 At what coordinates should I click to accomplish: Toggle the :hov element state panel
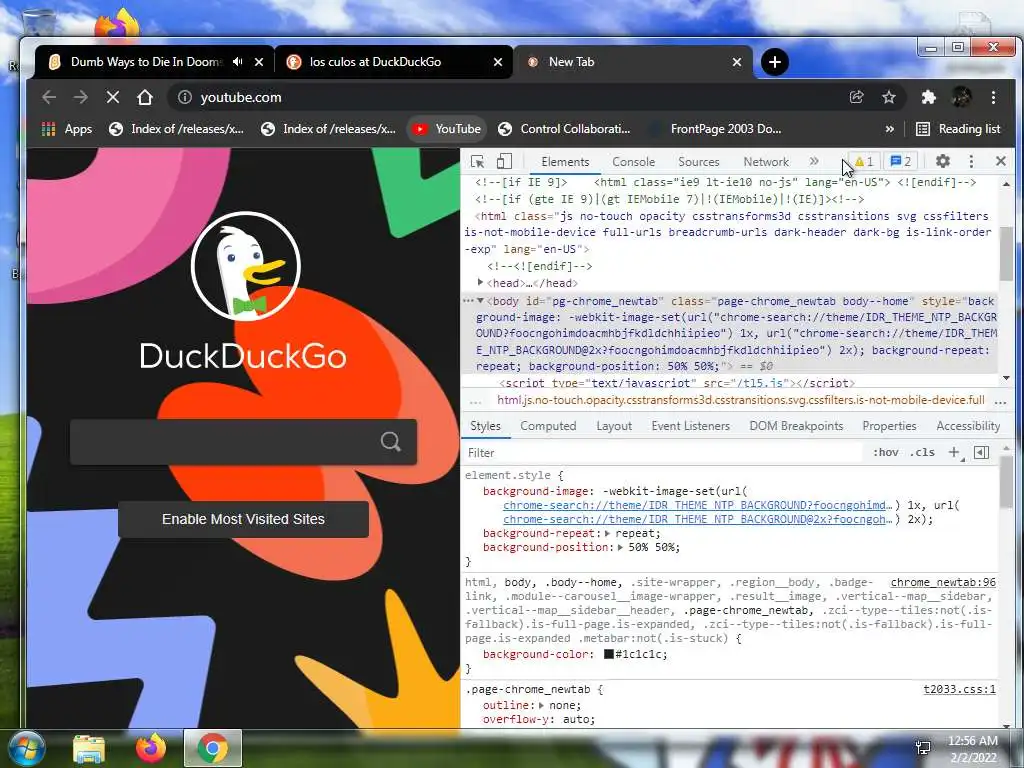click(x=886, y=453)
